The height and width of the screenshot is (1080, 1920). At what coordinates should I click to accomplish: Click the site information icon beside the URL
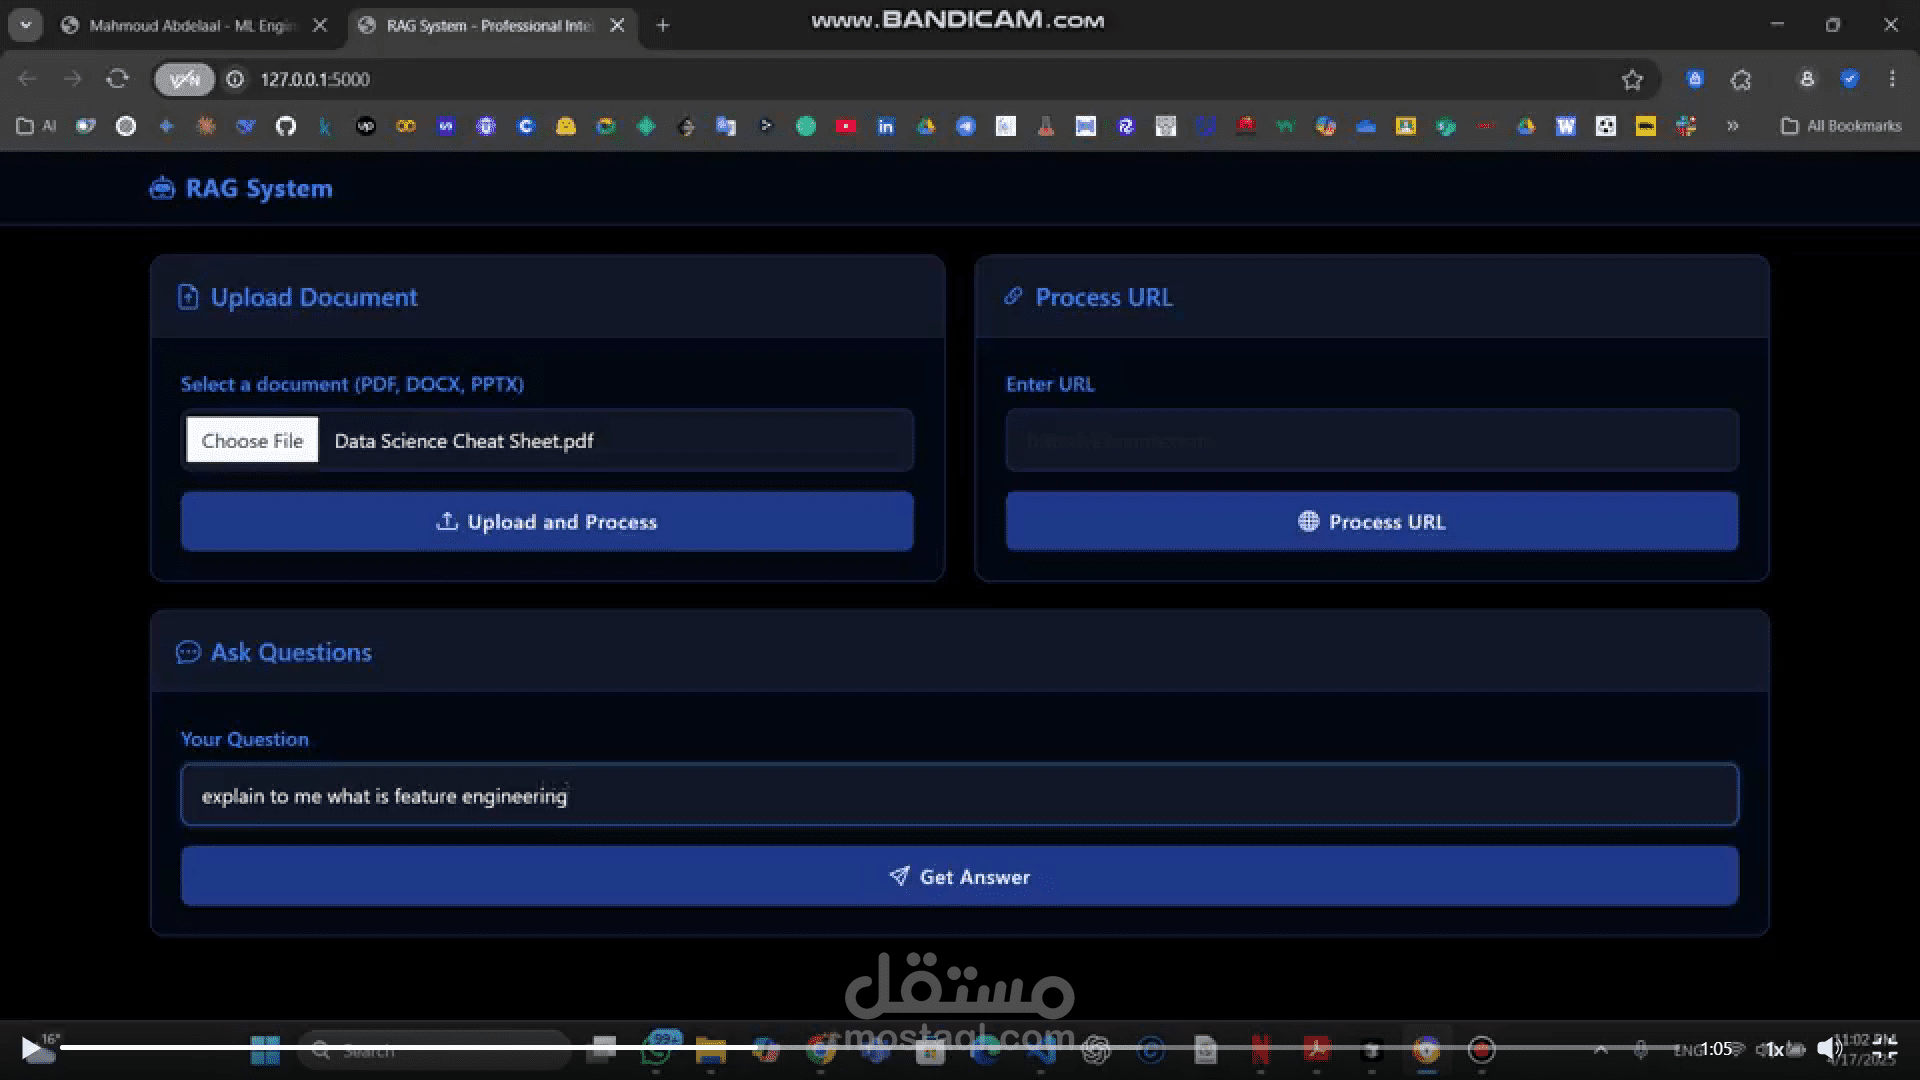point(235,79)
